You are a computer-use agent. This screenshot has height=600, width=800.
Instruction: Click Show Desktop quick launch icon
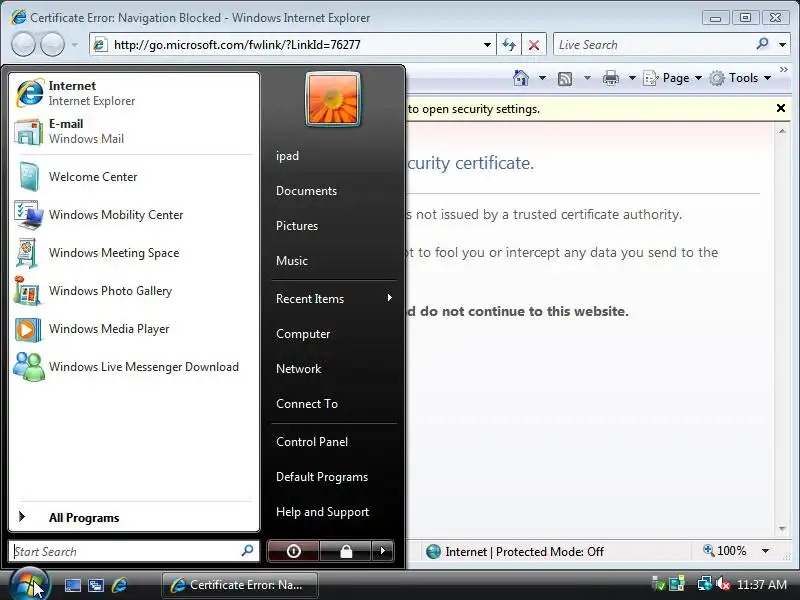[x=72, y=585]
